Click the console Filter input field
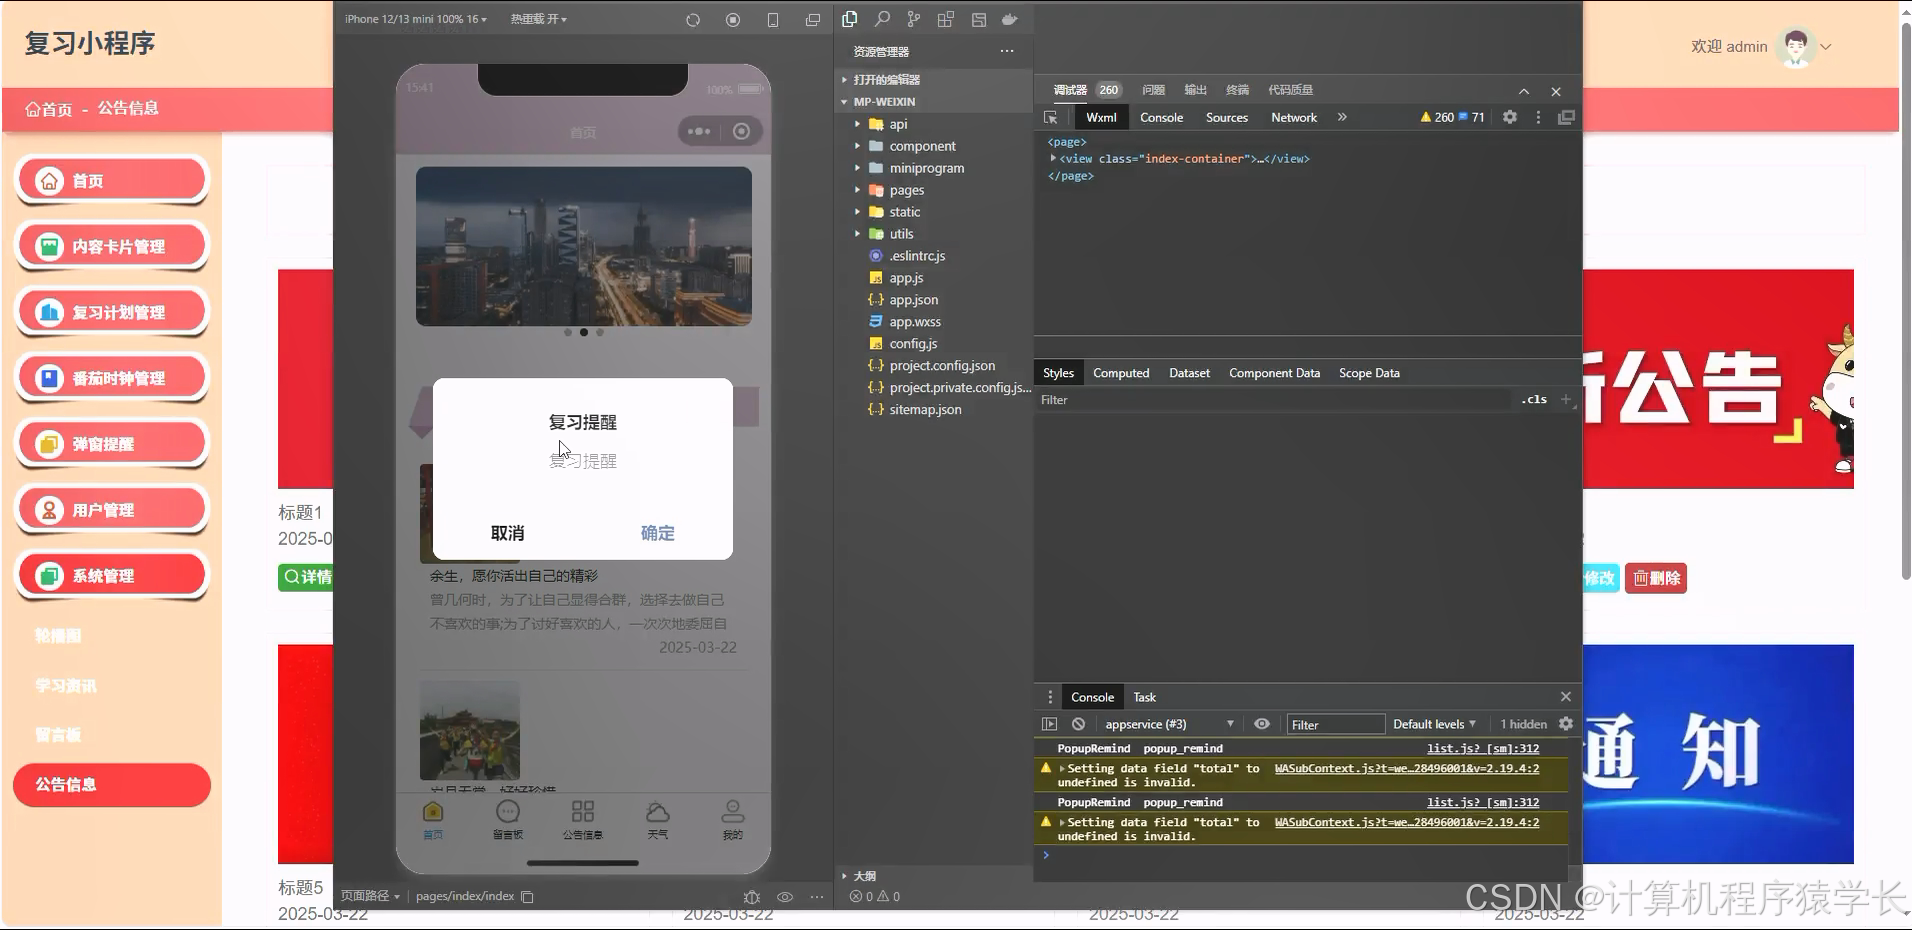Viewport: 1912px width, 930px height. pyautogui.click(x=1335, y=724)
